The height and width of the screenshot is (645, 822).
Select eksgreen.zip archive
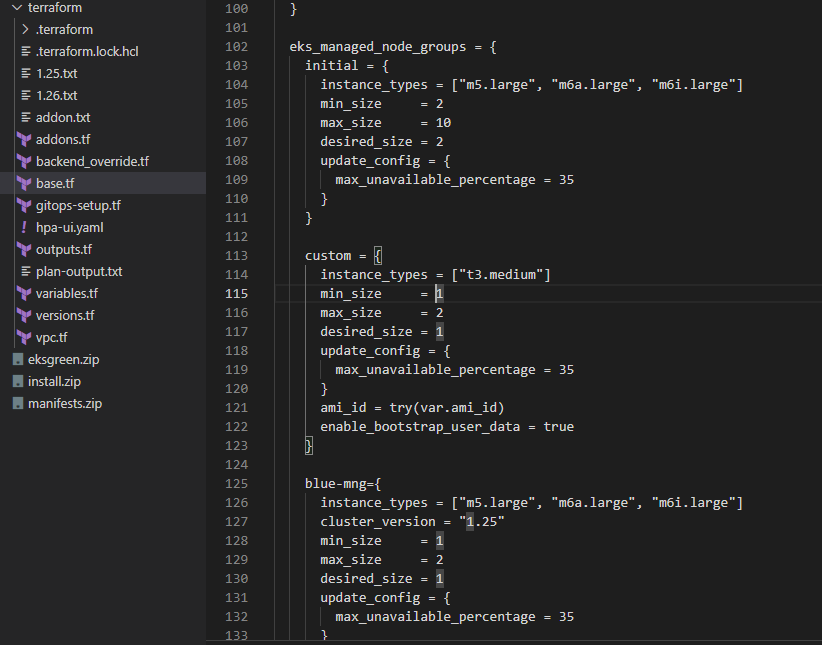point(63,360)
